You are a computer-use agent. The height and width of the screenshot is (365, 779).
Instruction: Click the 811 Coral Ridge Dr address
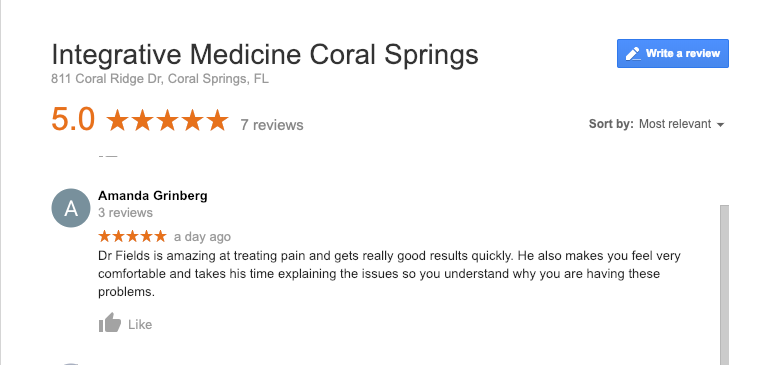point(160,79)
